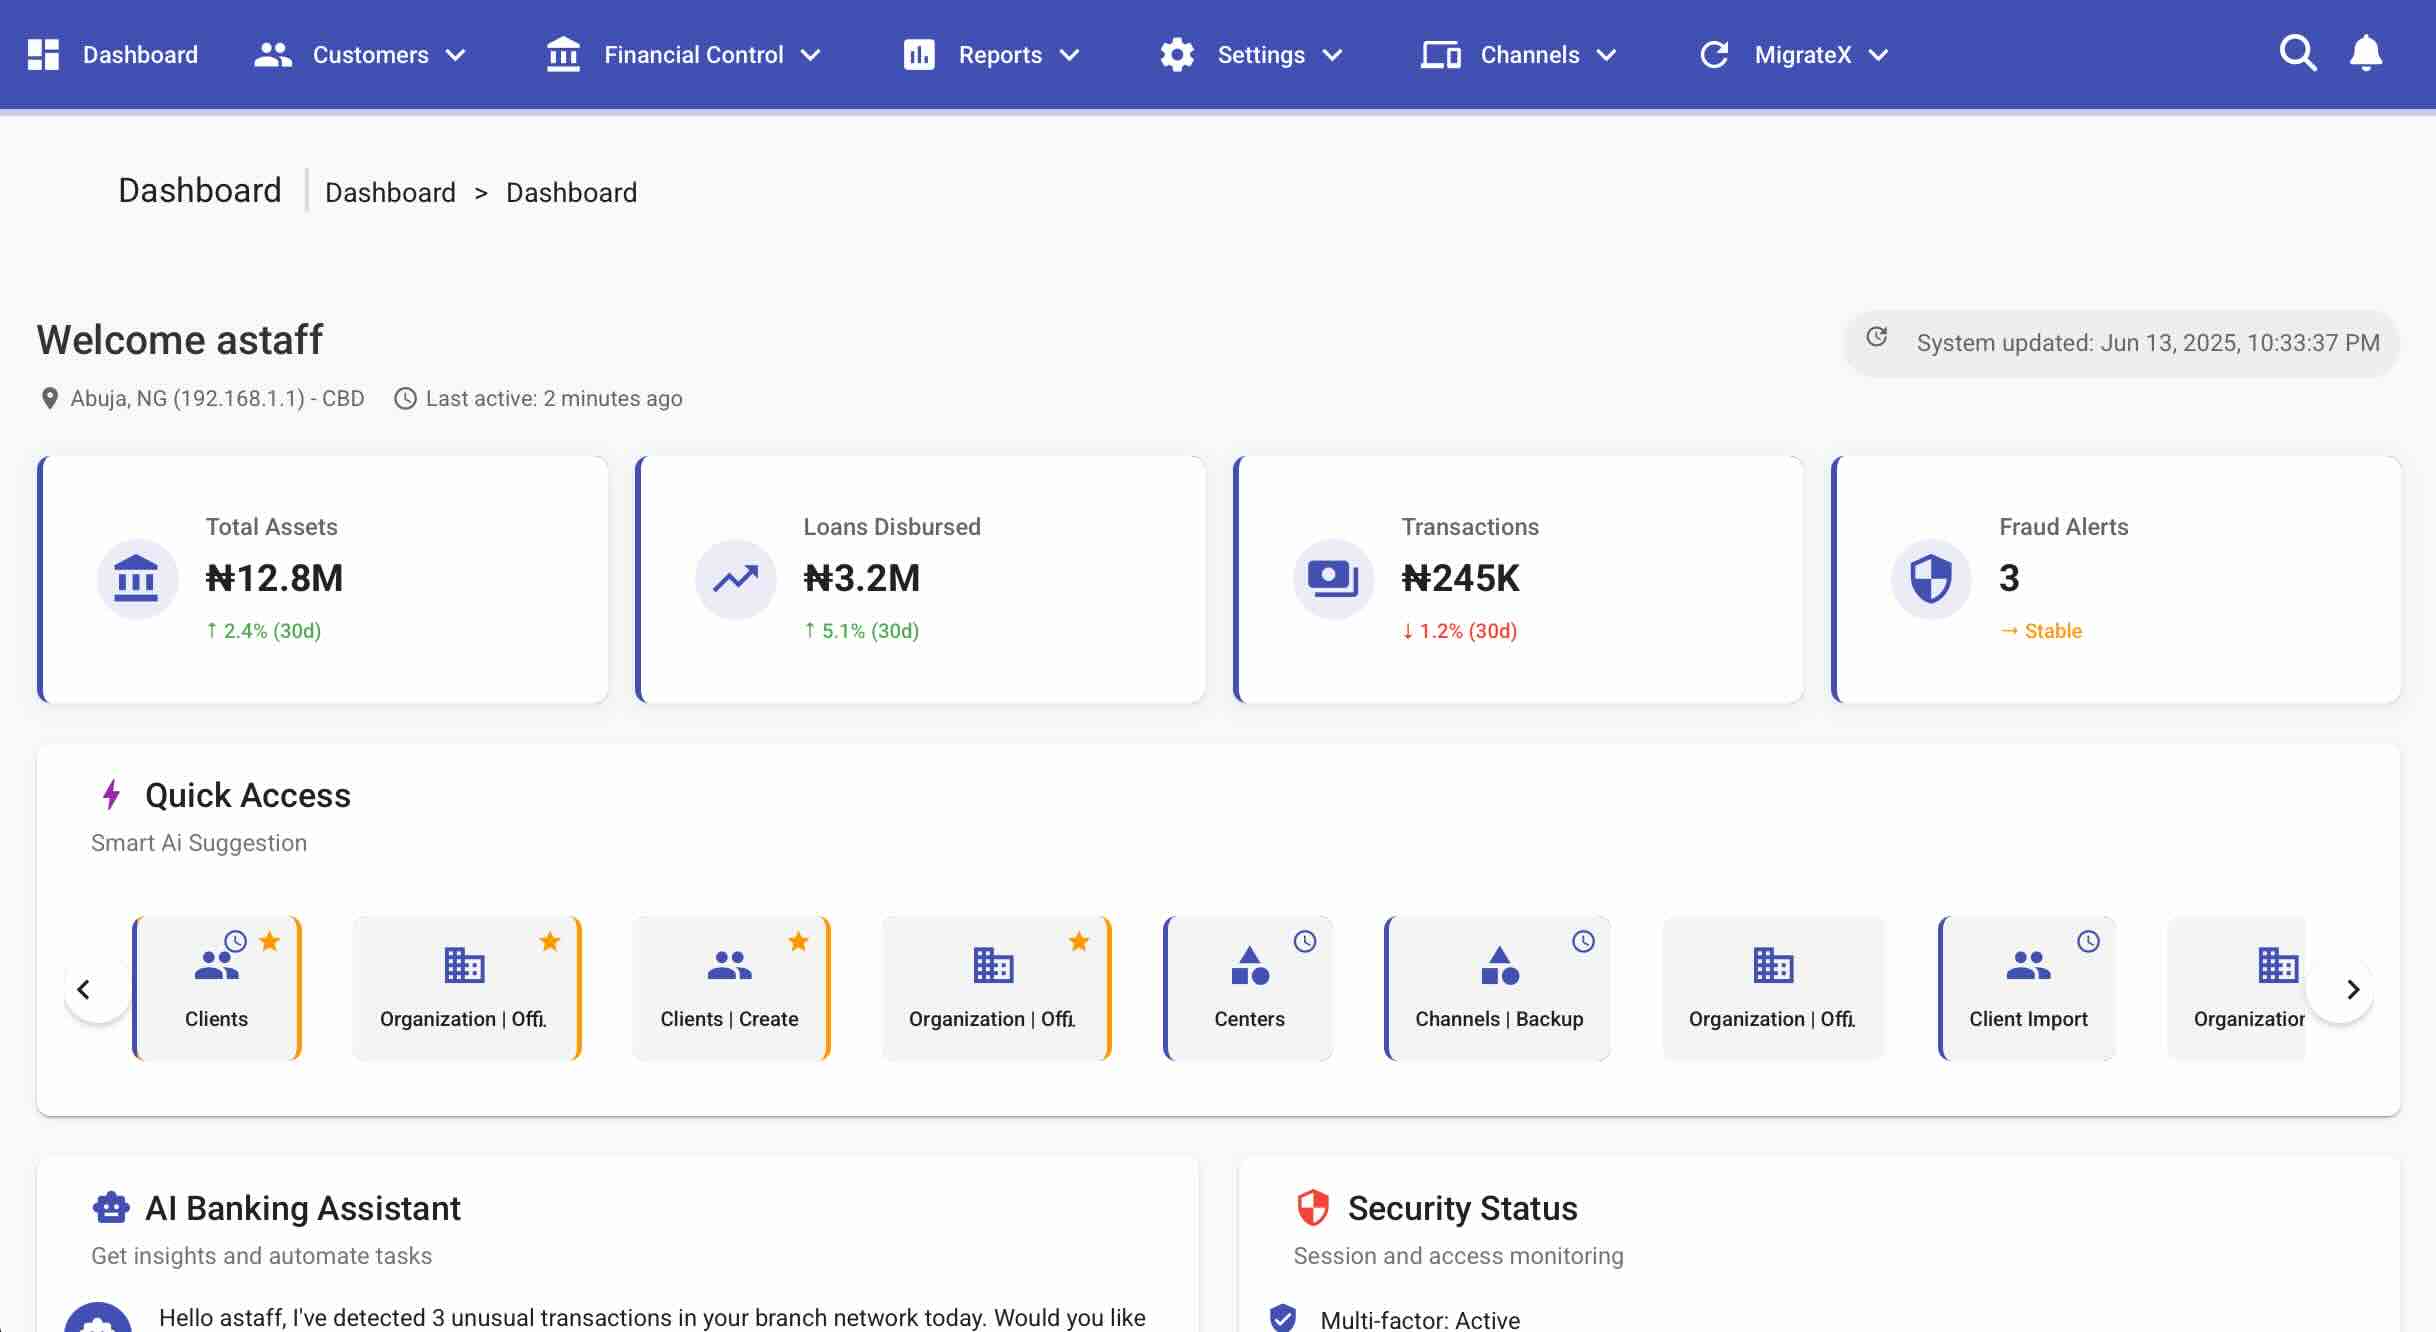Click the AI Banking Assistant robot icon
Screen dimensions: 2436x1332
pos(111,1208)
